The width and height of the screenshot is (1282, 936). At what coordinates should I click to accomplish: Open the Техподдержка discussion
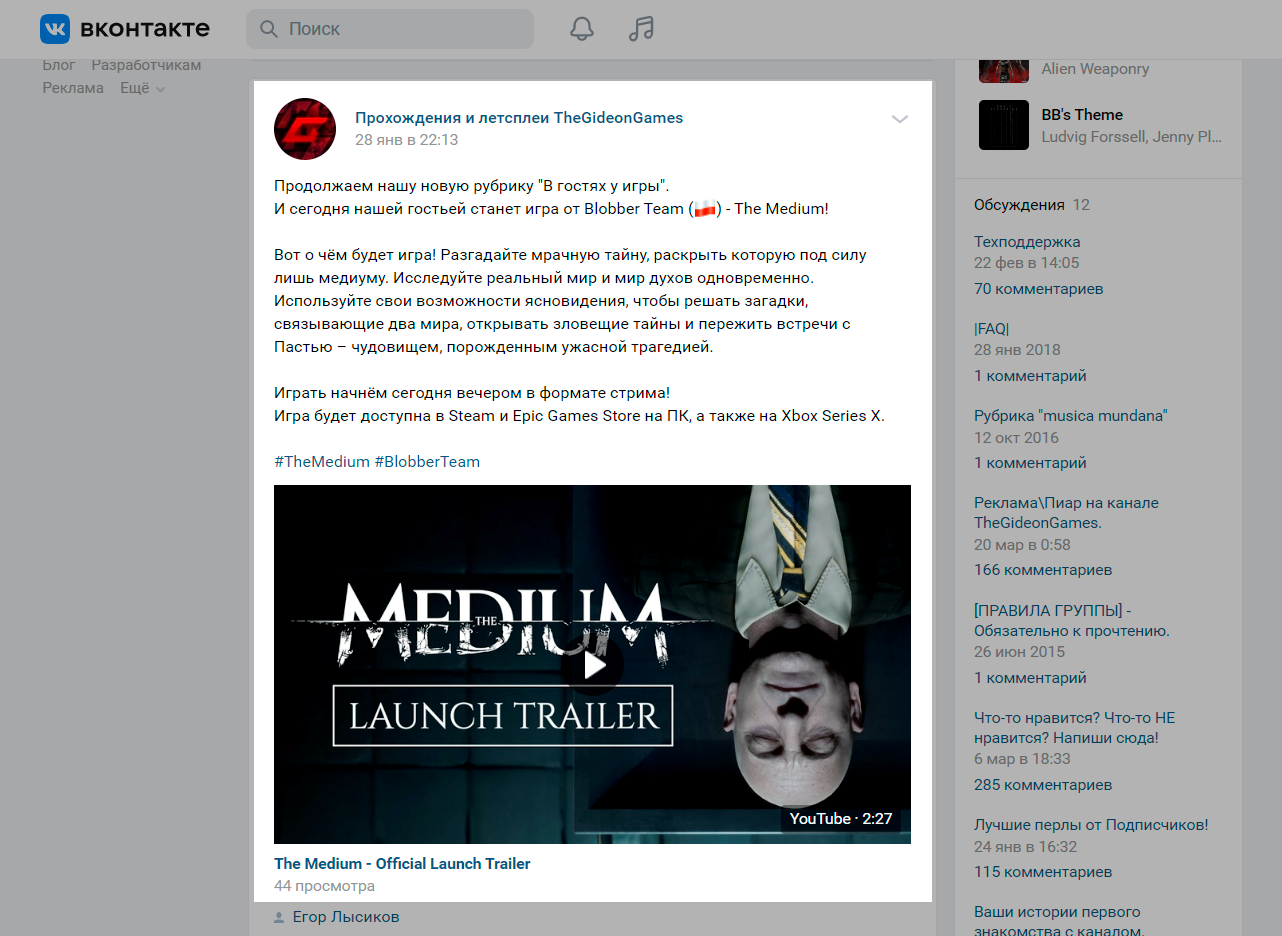click(1027, 242)
